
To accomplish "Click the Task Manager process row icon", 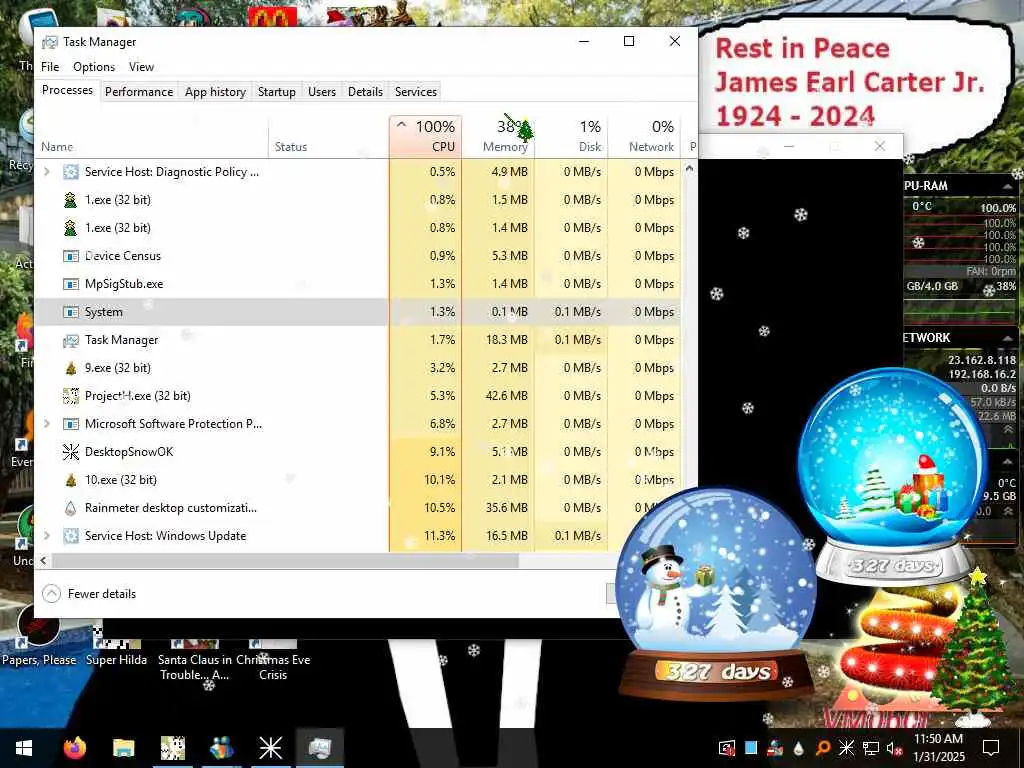I will pos(71,340).
